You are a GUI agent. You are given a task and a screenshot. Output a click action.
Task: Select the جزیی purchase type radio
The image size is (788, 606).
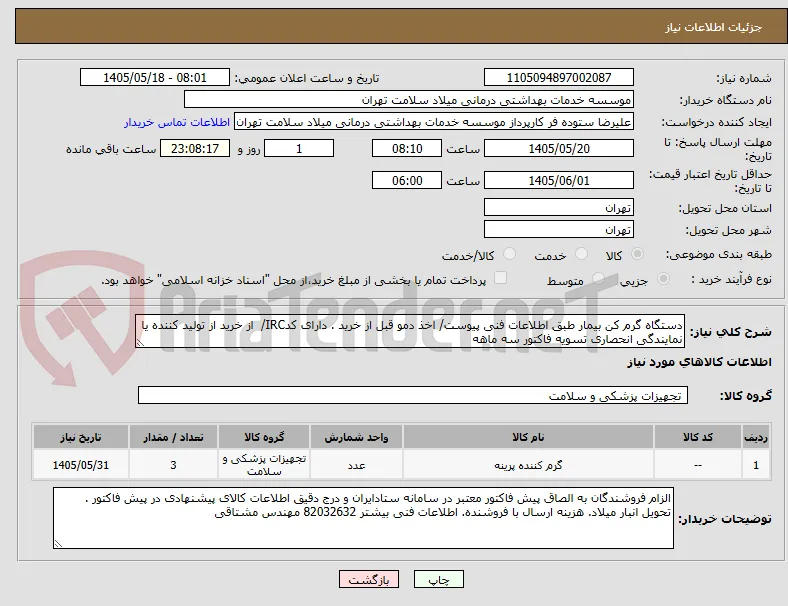coord(663,278)
